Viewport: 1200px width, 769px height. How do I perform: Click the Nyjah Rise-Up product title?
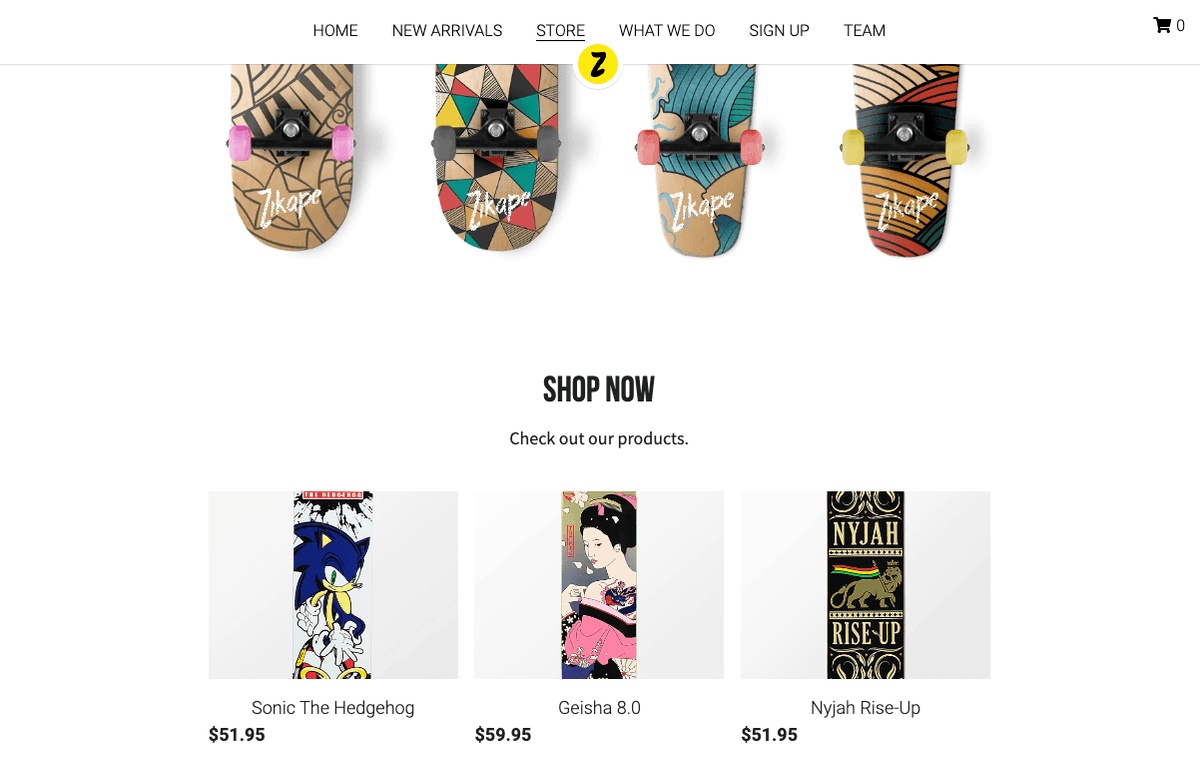click(866, 708)
